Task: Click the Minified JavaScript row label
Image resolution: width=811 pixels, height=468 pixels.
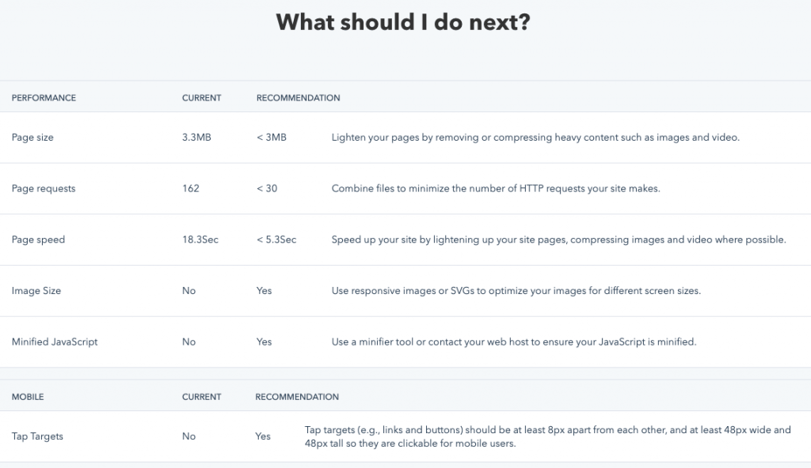Action: 54,342
